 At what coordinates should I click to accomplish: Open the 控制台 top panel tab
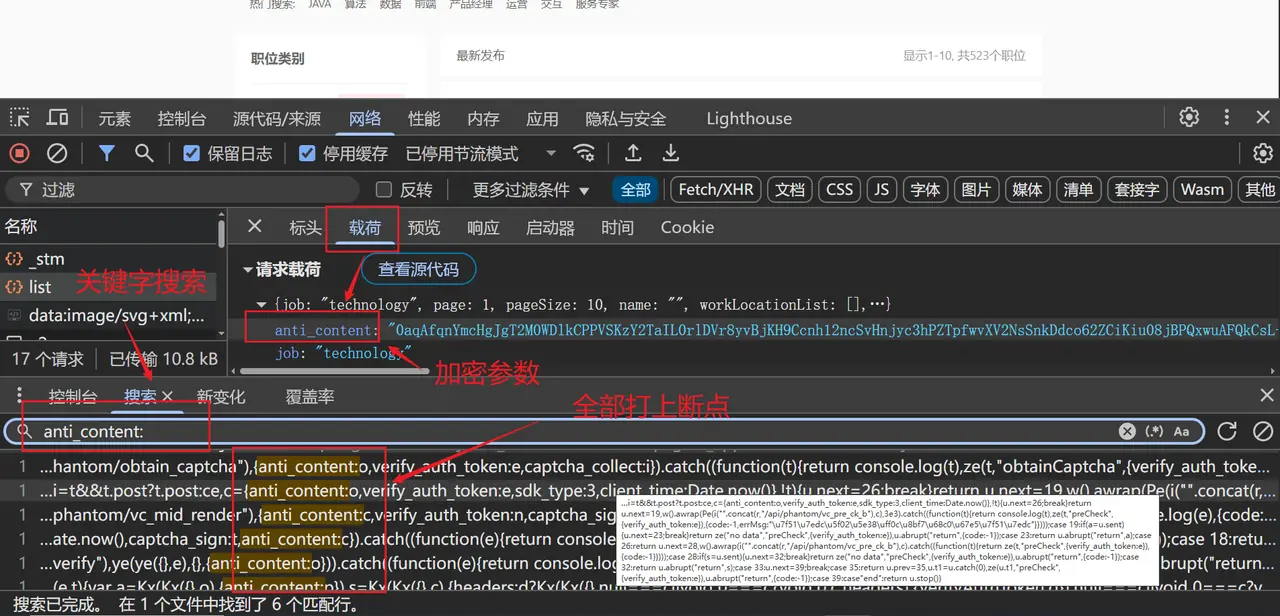[x=181, y=118]
